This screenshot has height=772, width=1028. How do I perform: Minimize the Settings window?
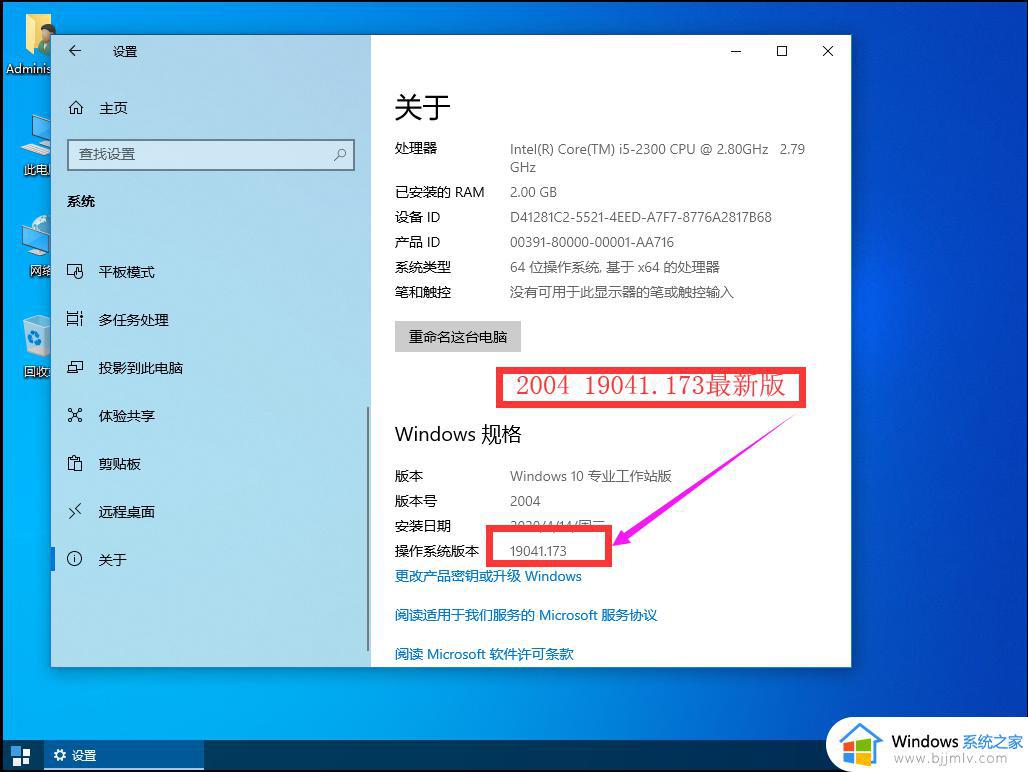(736, 51)
